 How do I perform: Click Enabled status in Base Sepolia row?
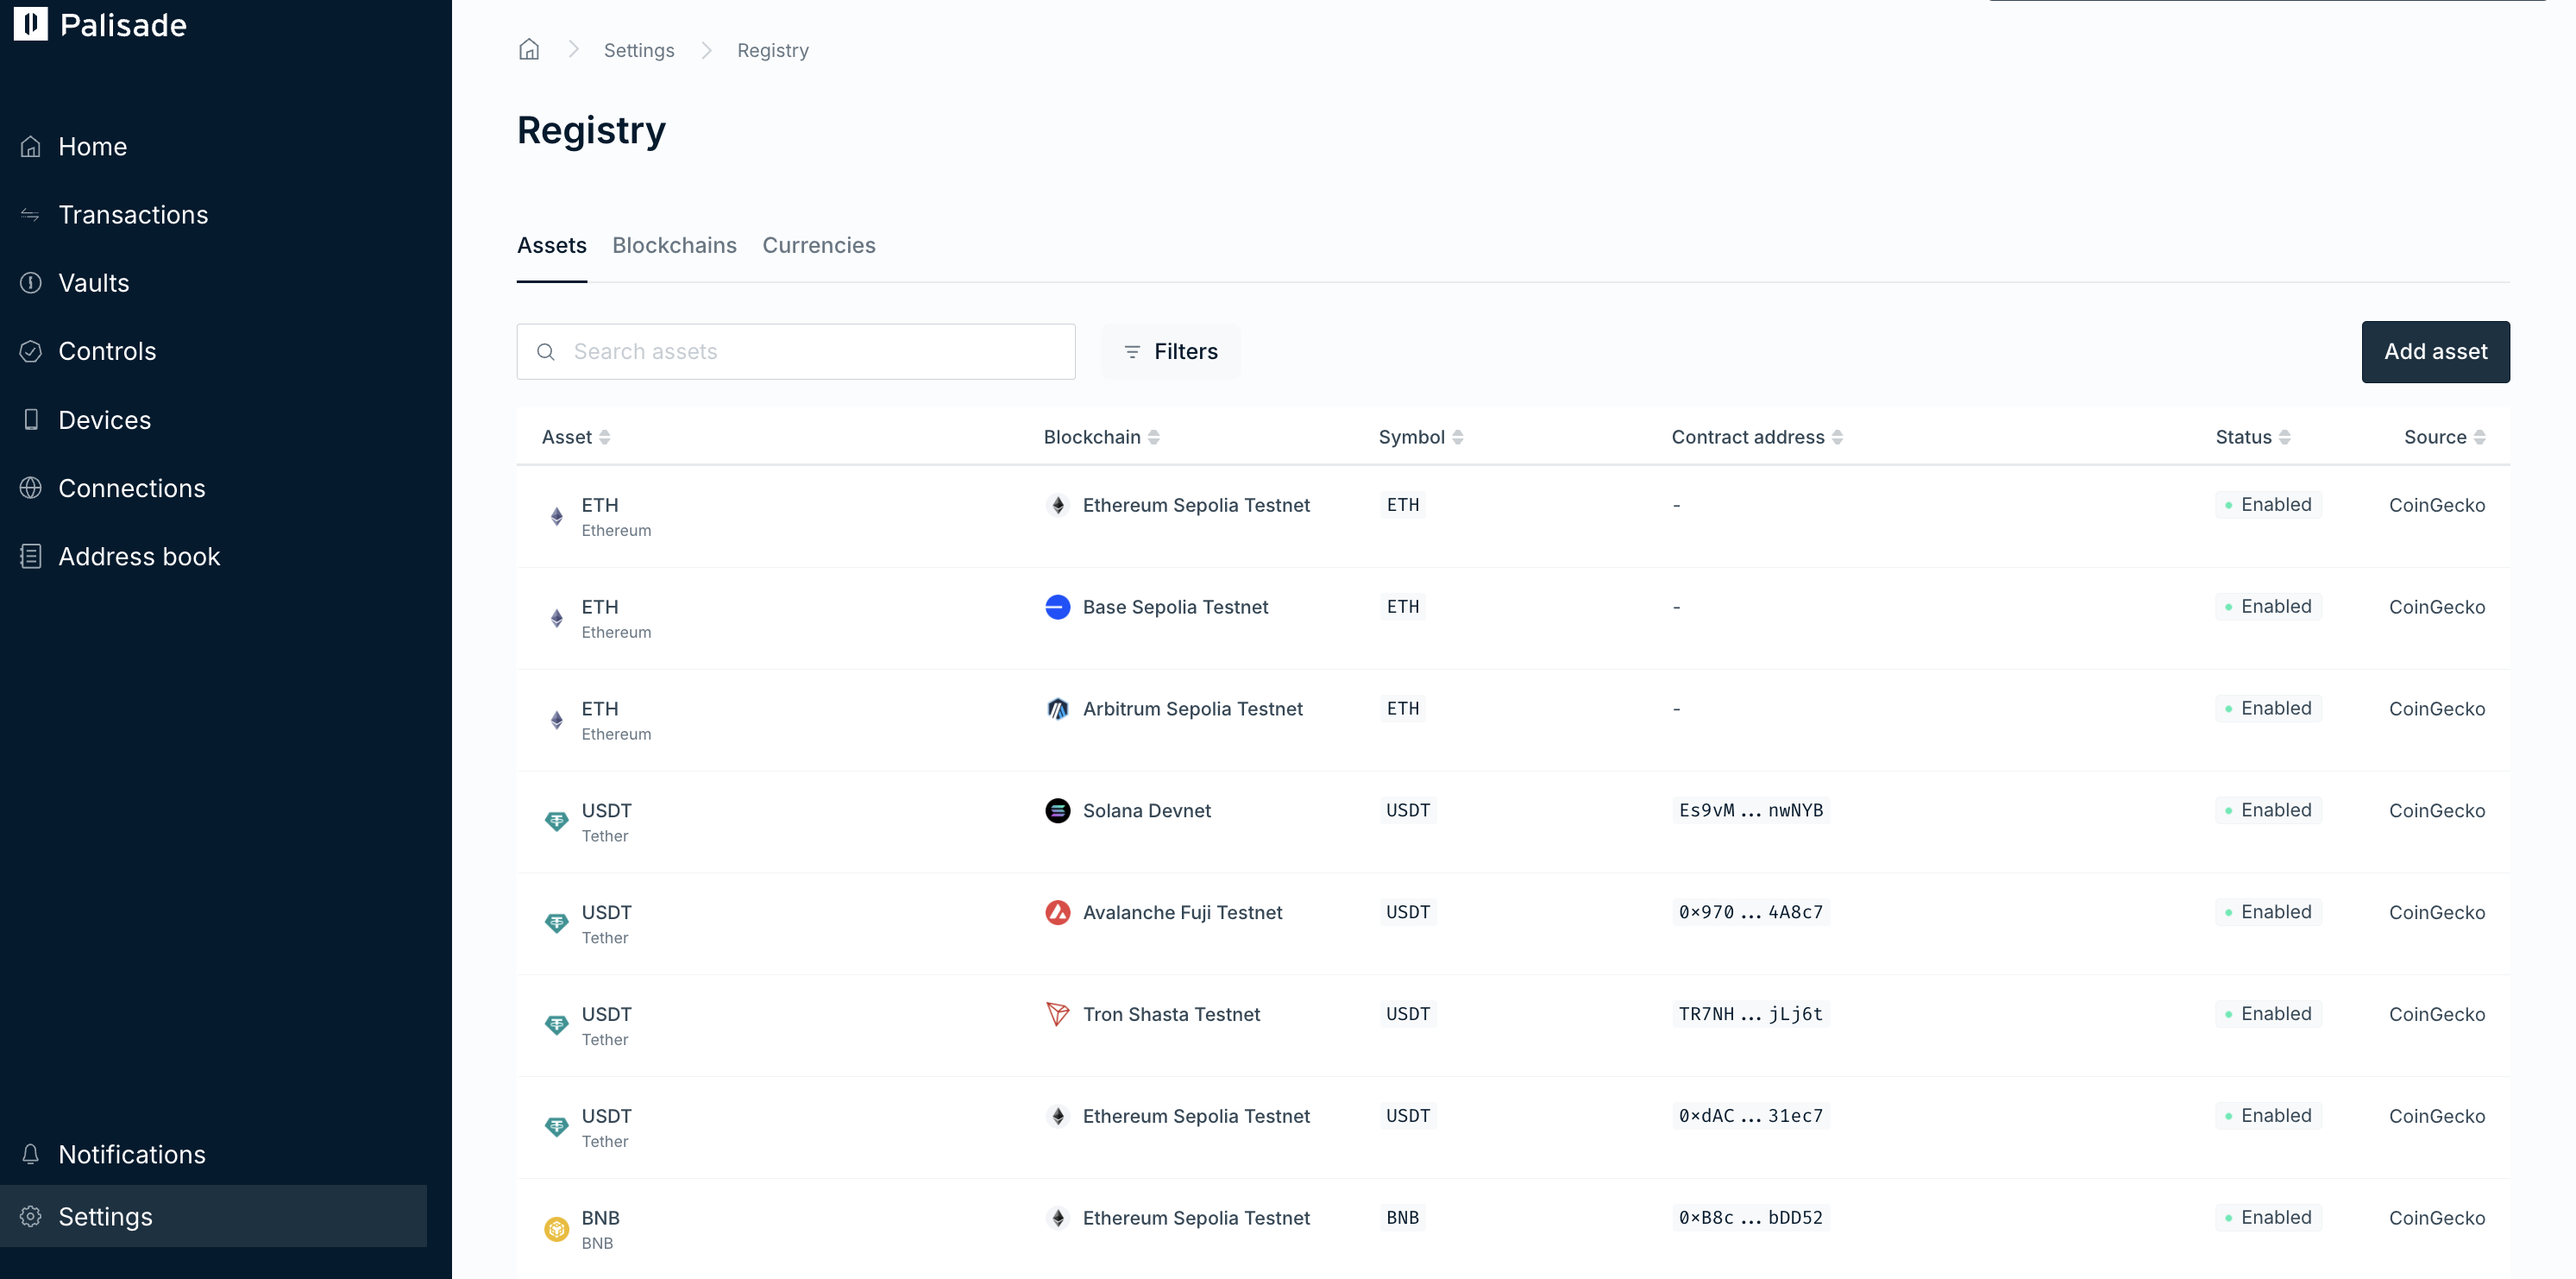(2268, 607)
